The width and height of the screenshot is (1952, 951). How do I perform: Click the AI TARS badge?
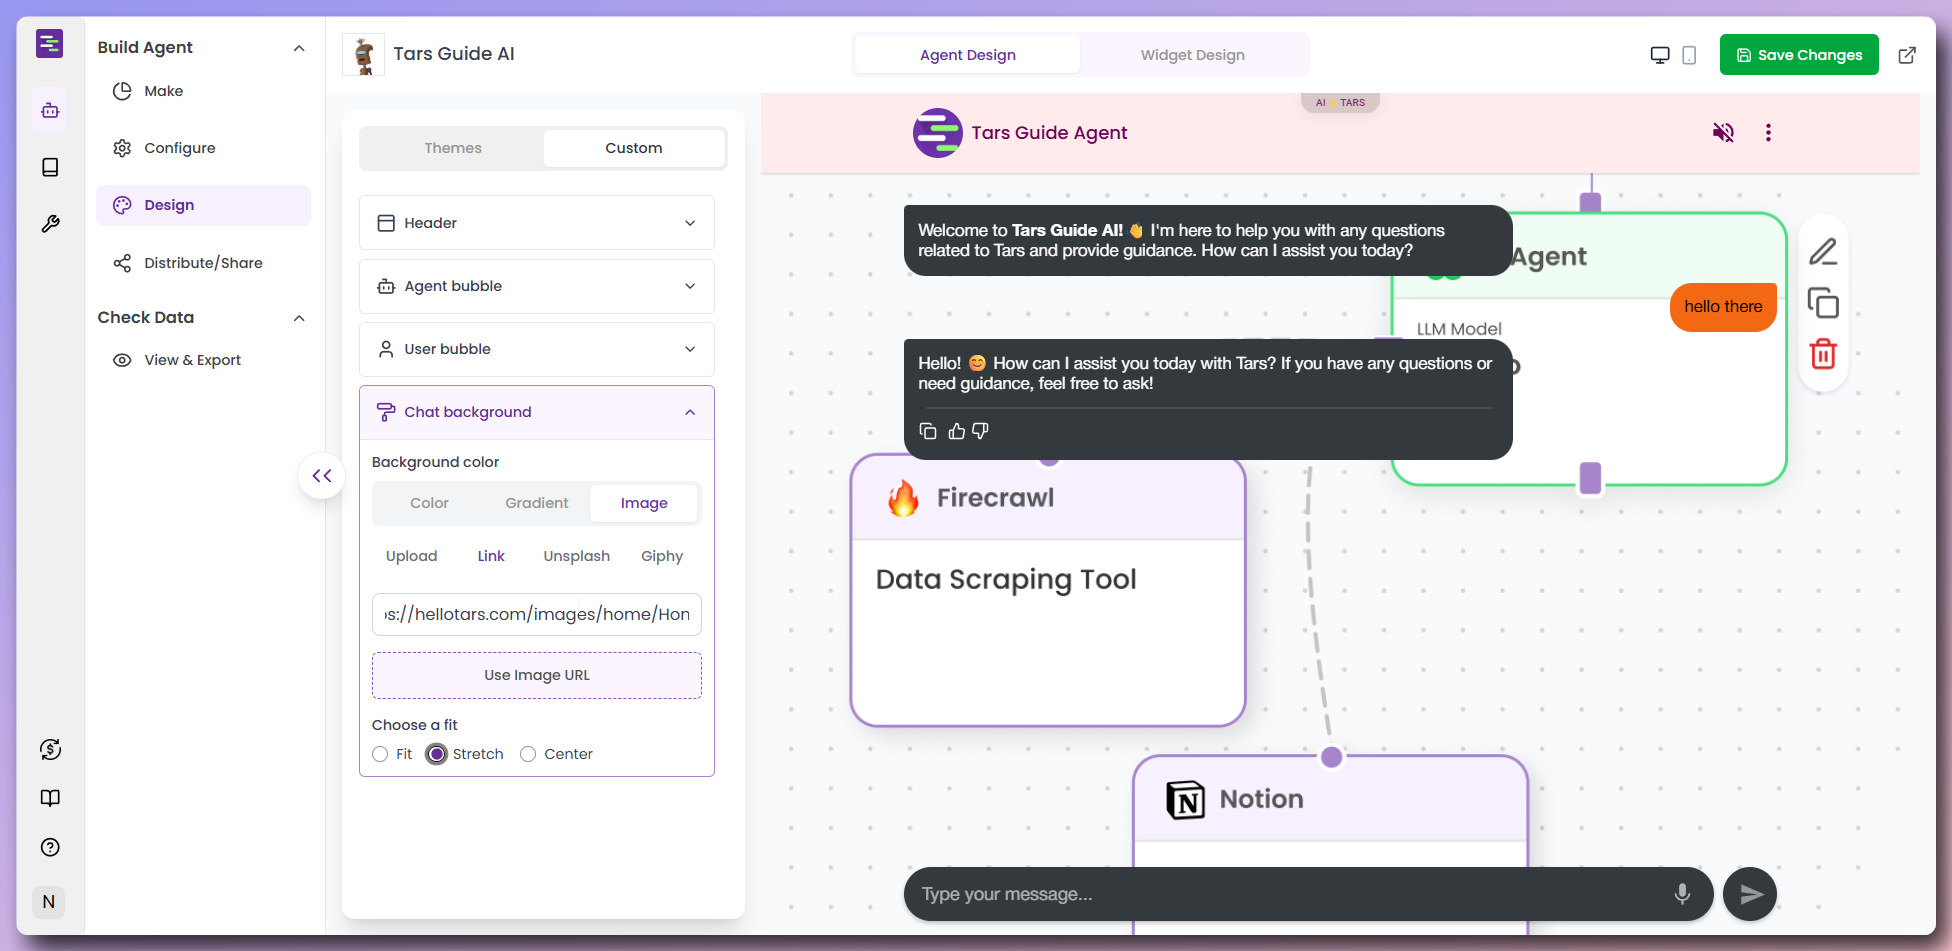click(1340, 102)
